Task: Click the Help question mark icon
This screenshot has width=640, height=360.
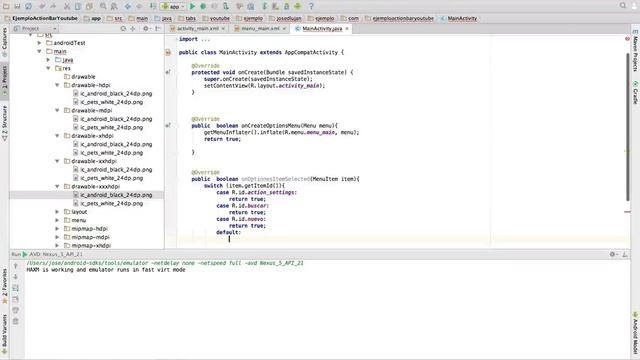Action: (x=311, y=6)
